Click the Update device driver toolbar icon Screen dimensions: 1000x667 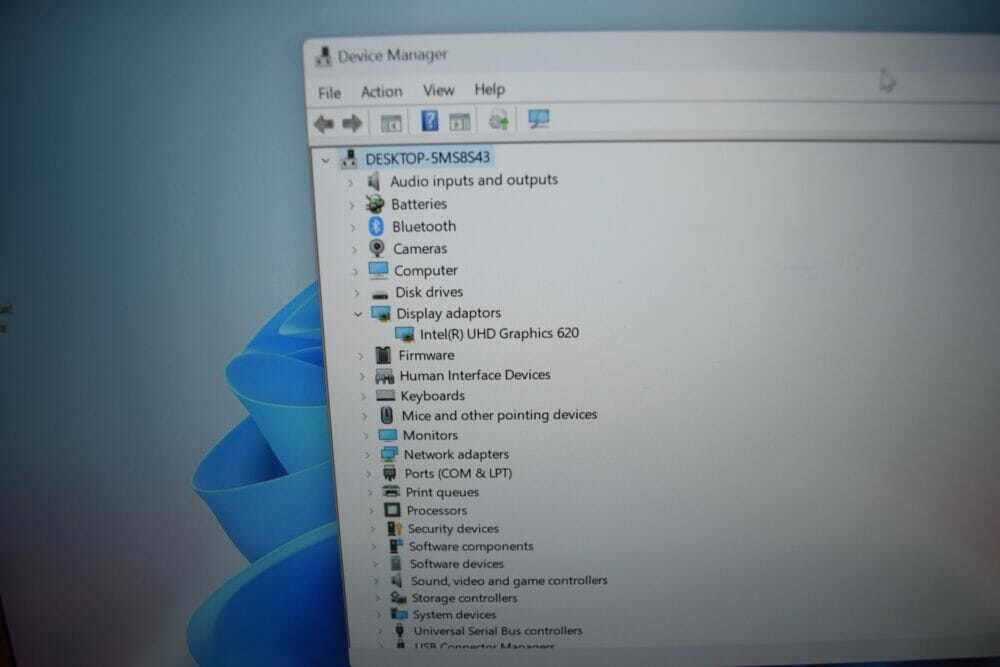(499, 120)
